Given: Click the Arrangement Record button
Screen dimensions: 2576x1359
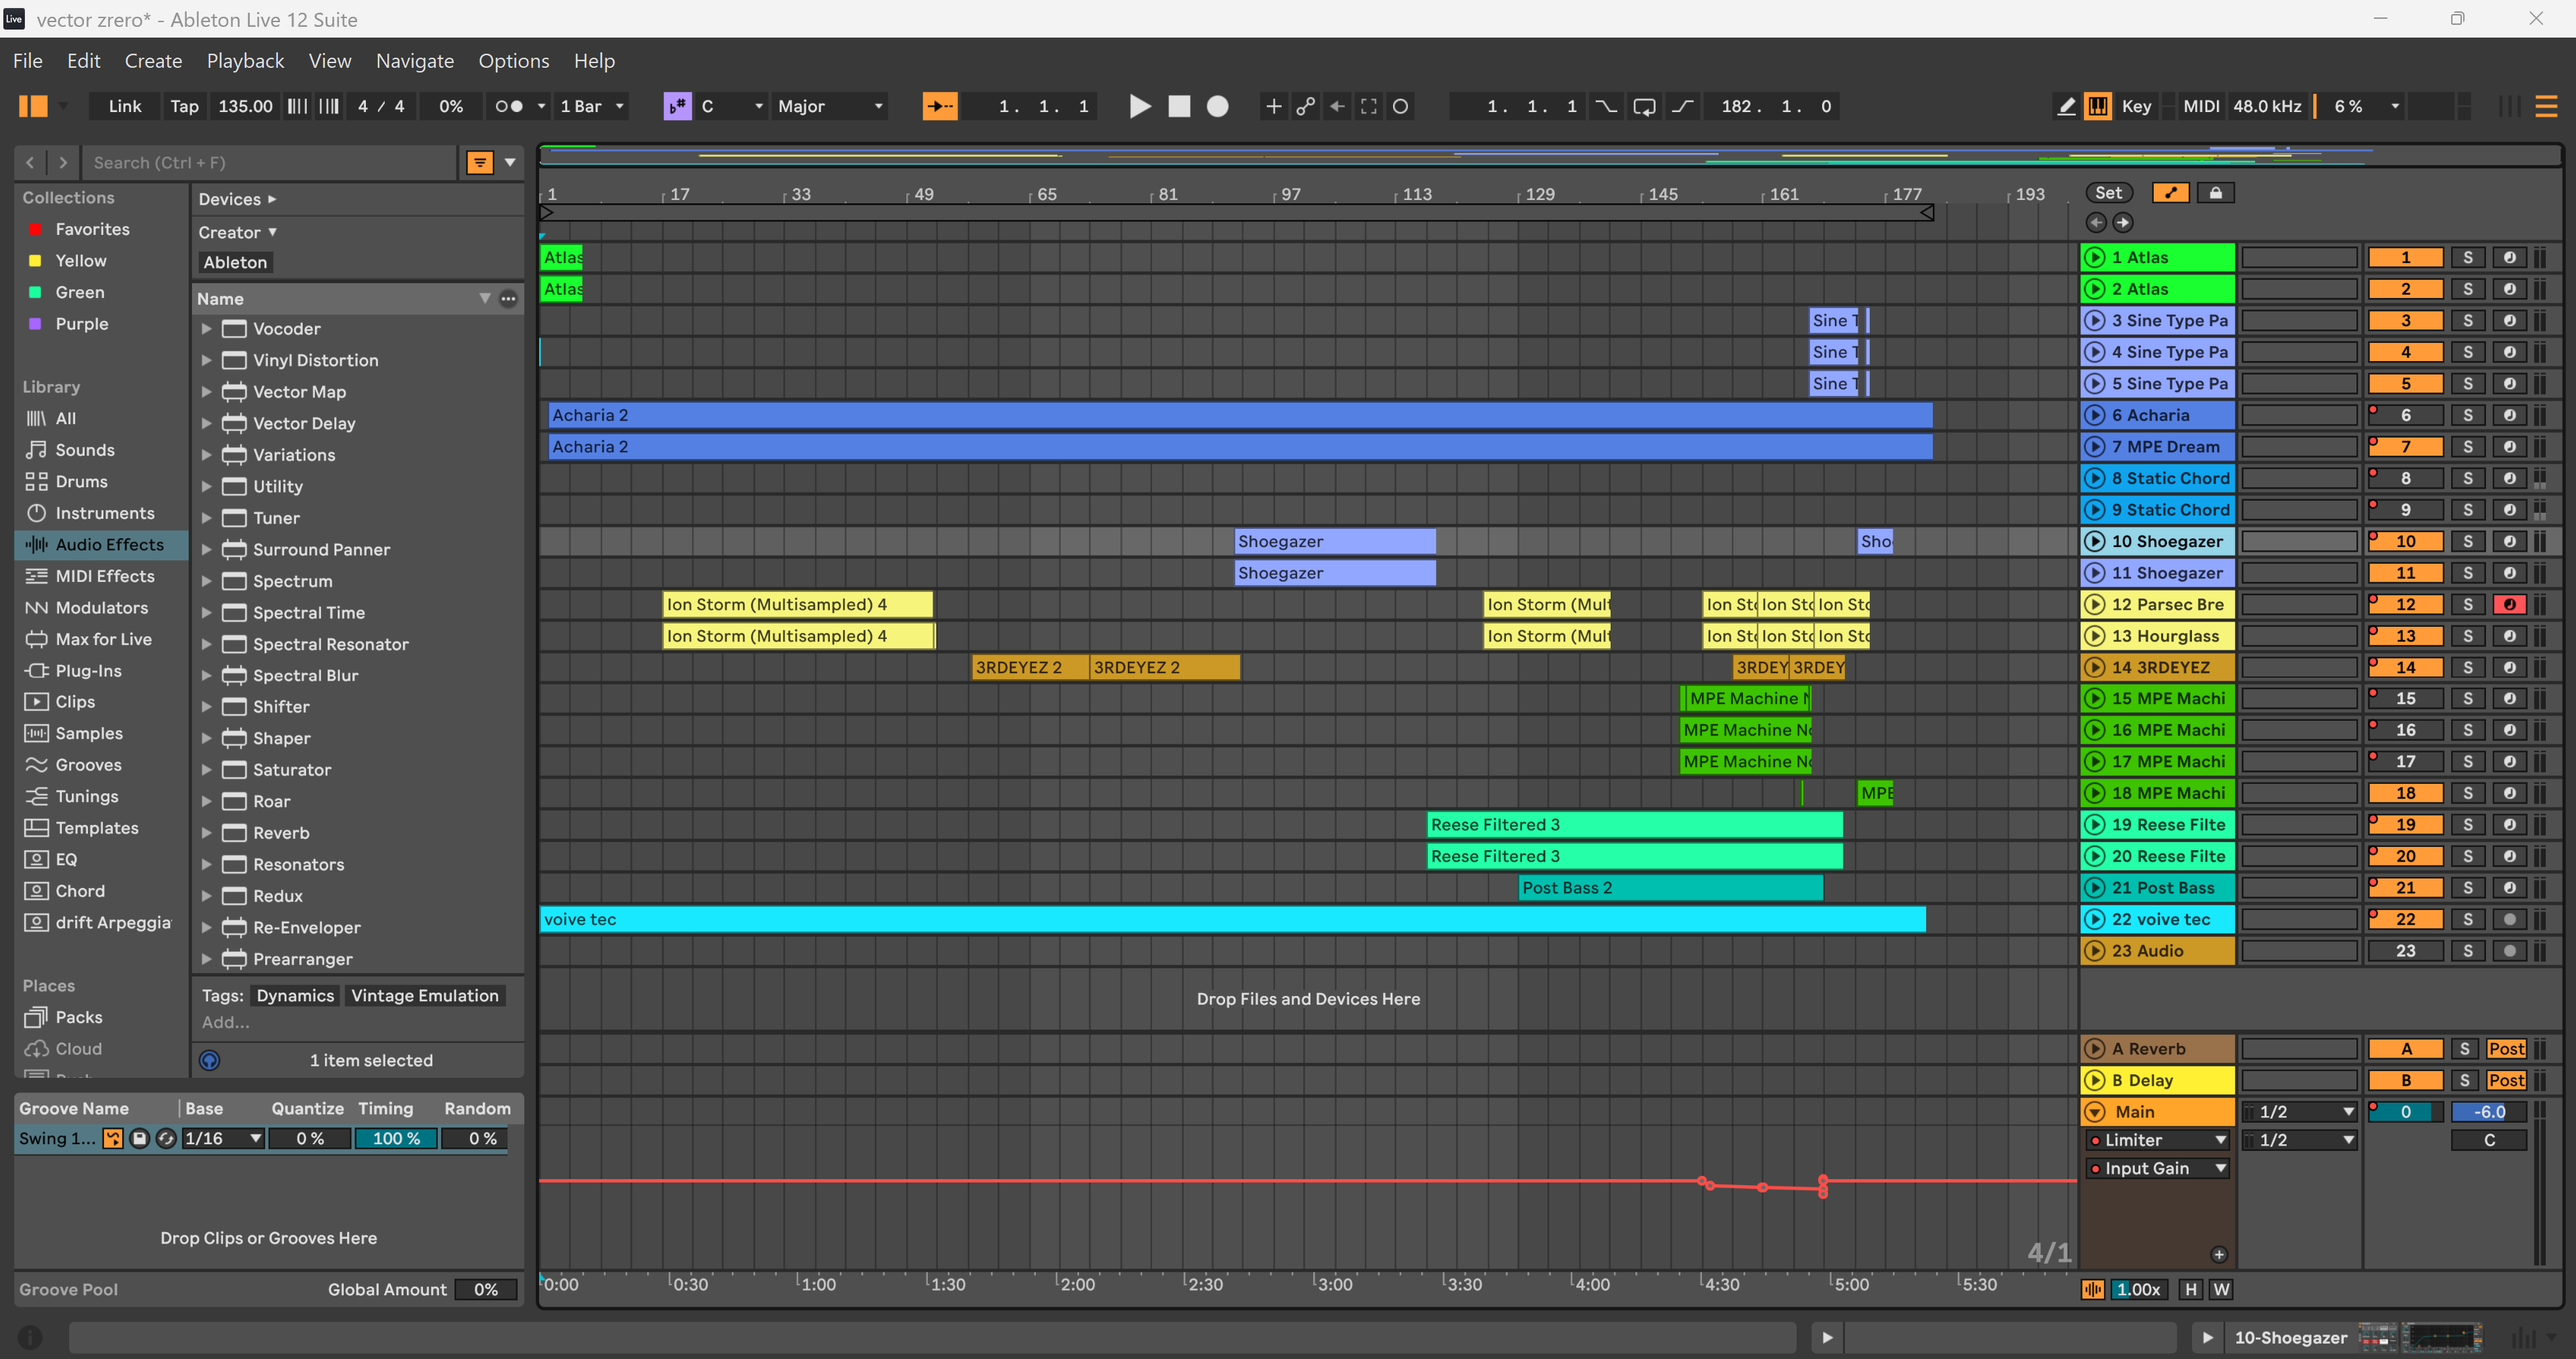Looking at the screenshot, I should coord(1217,106).
